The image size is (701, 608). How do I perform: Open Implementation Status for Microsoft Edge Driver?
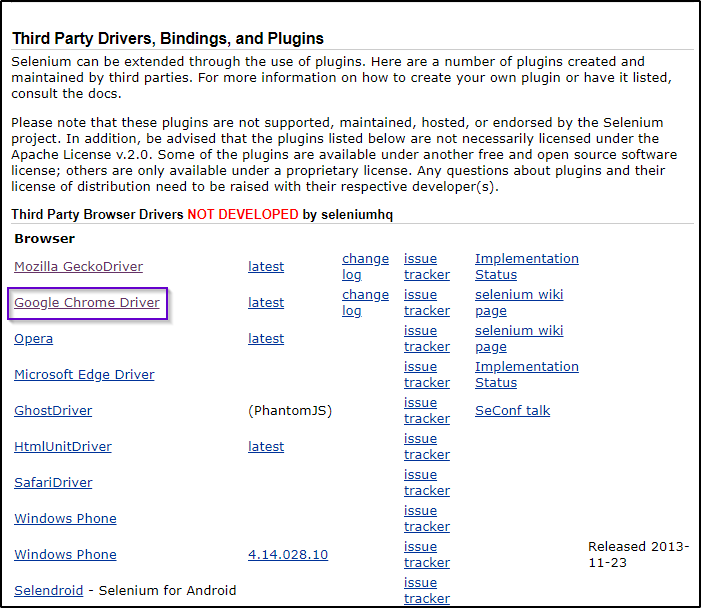pos(527,375)
